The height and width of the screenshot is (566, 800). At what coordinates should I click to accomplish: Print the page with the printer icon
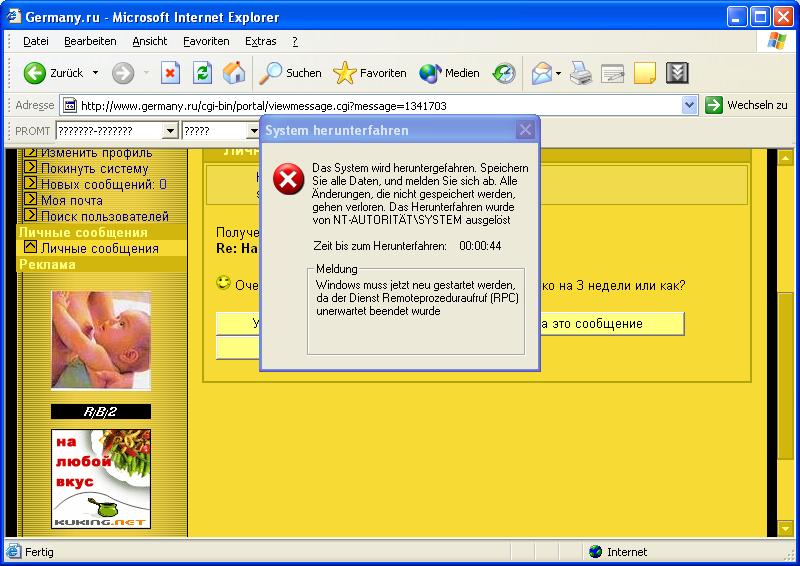581,73
